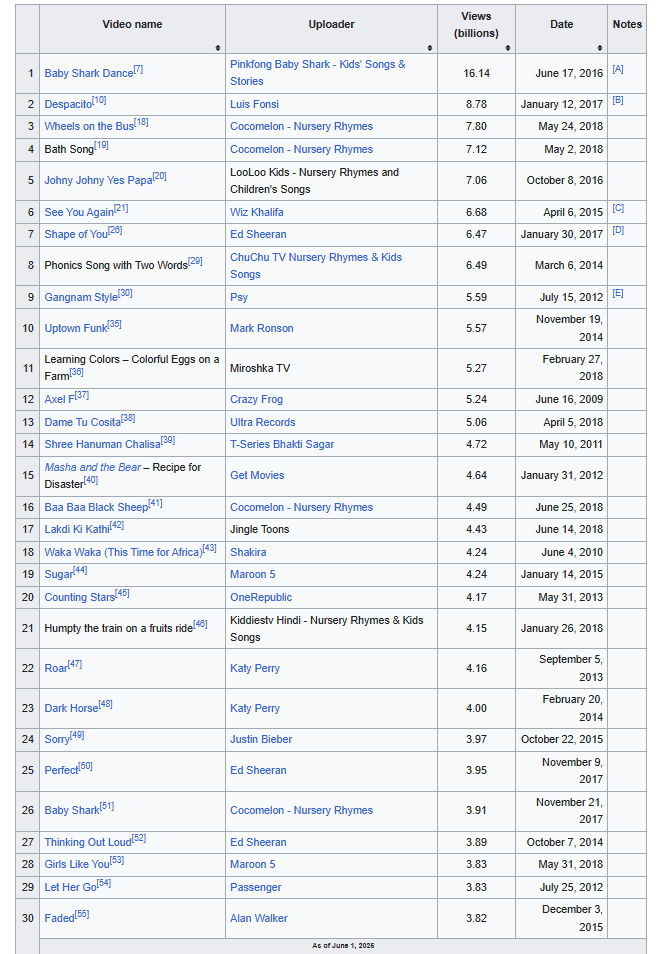The height and width of the screenshot is (954, 672).
Task: Open the Ultra Records link
Action: click(x=263, y=423)
